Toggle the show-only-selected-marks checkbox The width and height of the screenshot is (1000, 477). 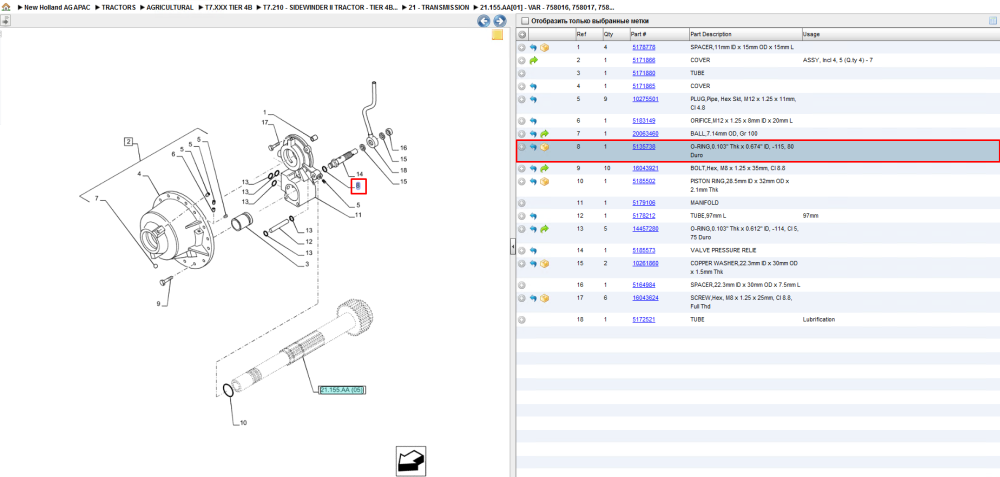[x=525, y=21]
